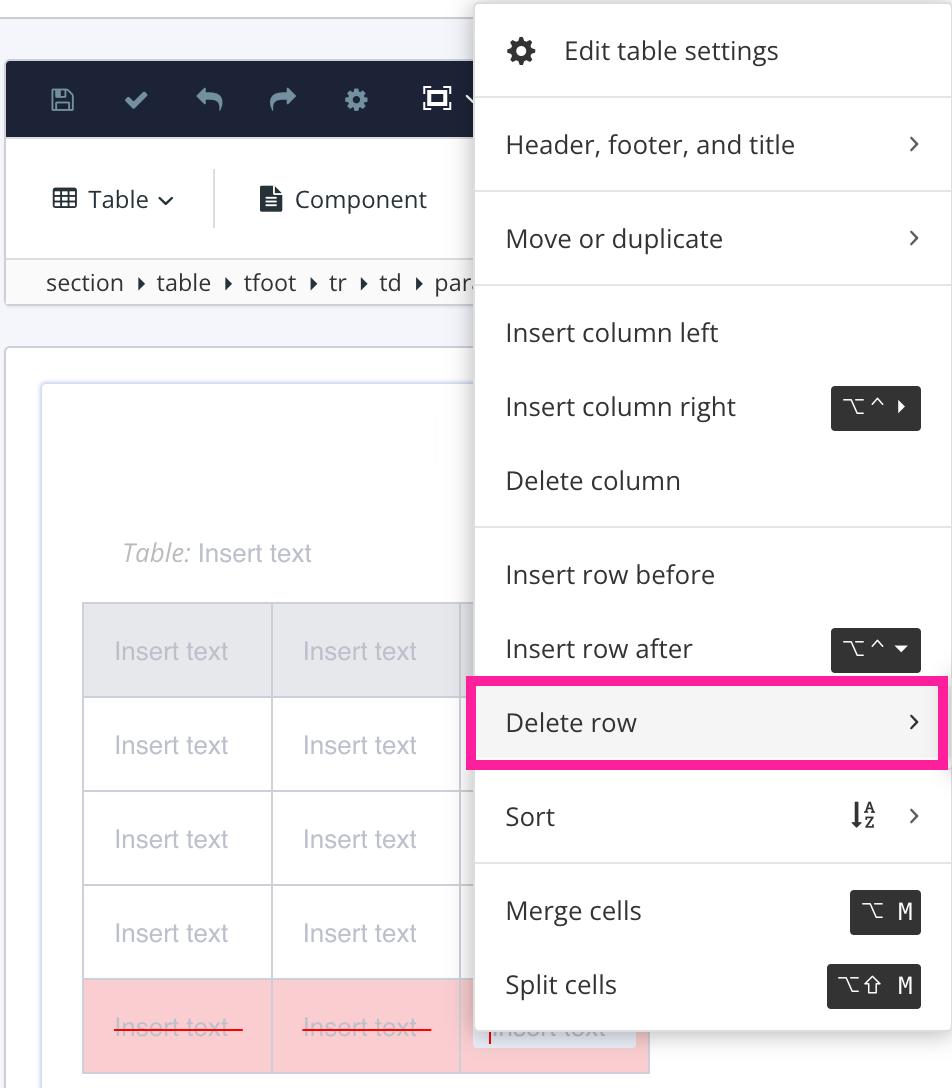Viewport: 952px width, 1088px height.
Task: Choose Merge cells from the context menu
Action: (x=573, y=911)
